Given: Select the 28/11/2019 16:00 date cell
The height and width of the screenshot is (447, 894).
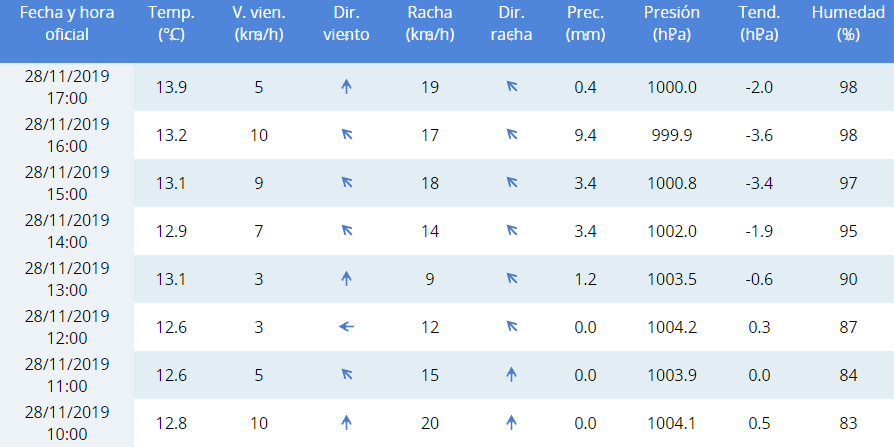Looking at the screenshot, I should pyautogui.click(x=67, y=135).
